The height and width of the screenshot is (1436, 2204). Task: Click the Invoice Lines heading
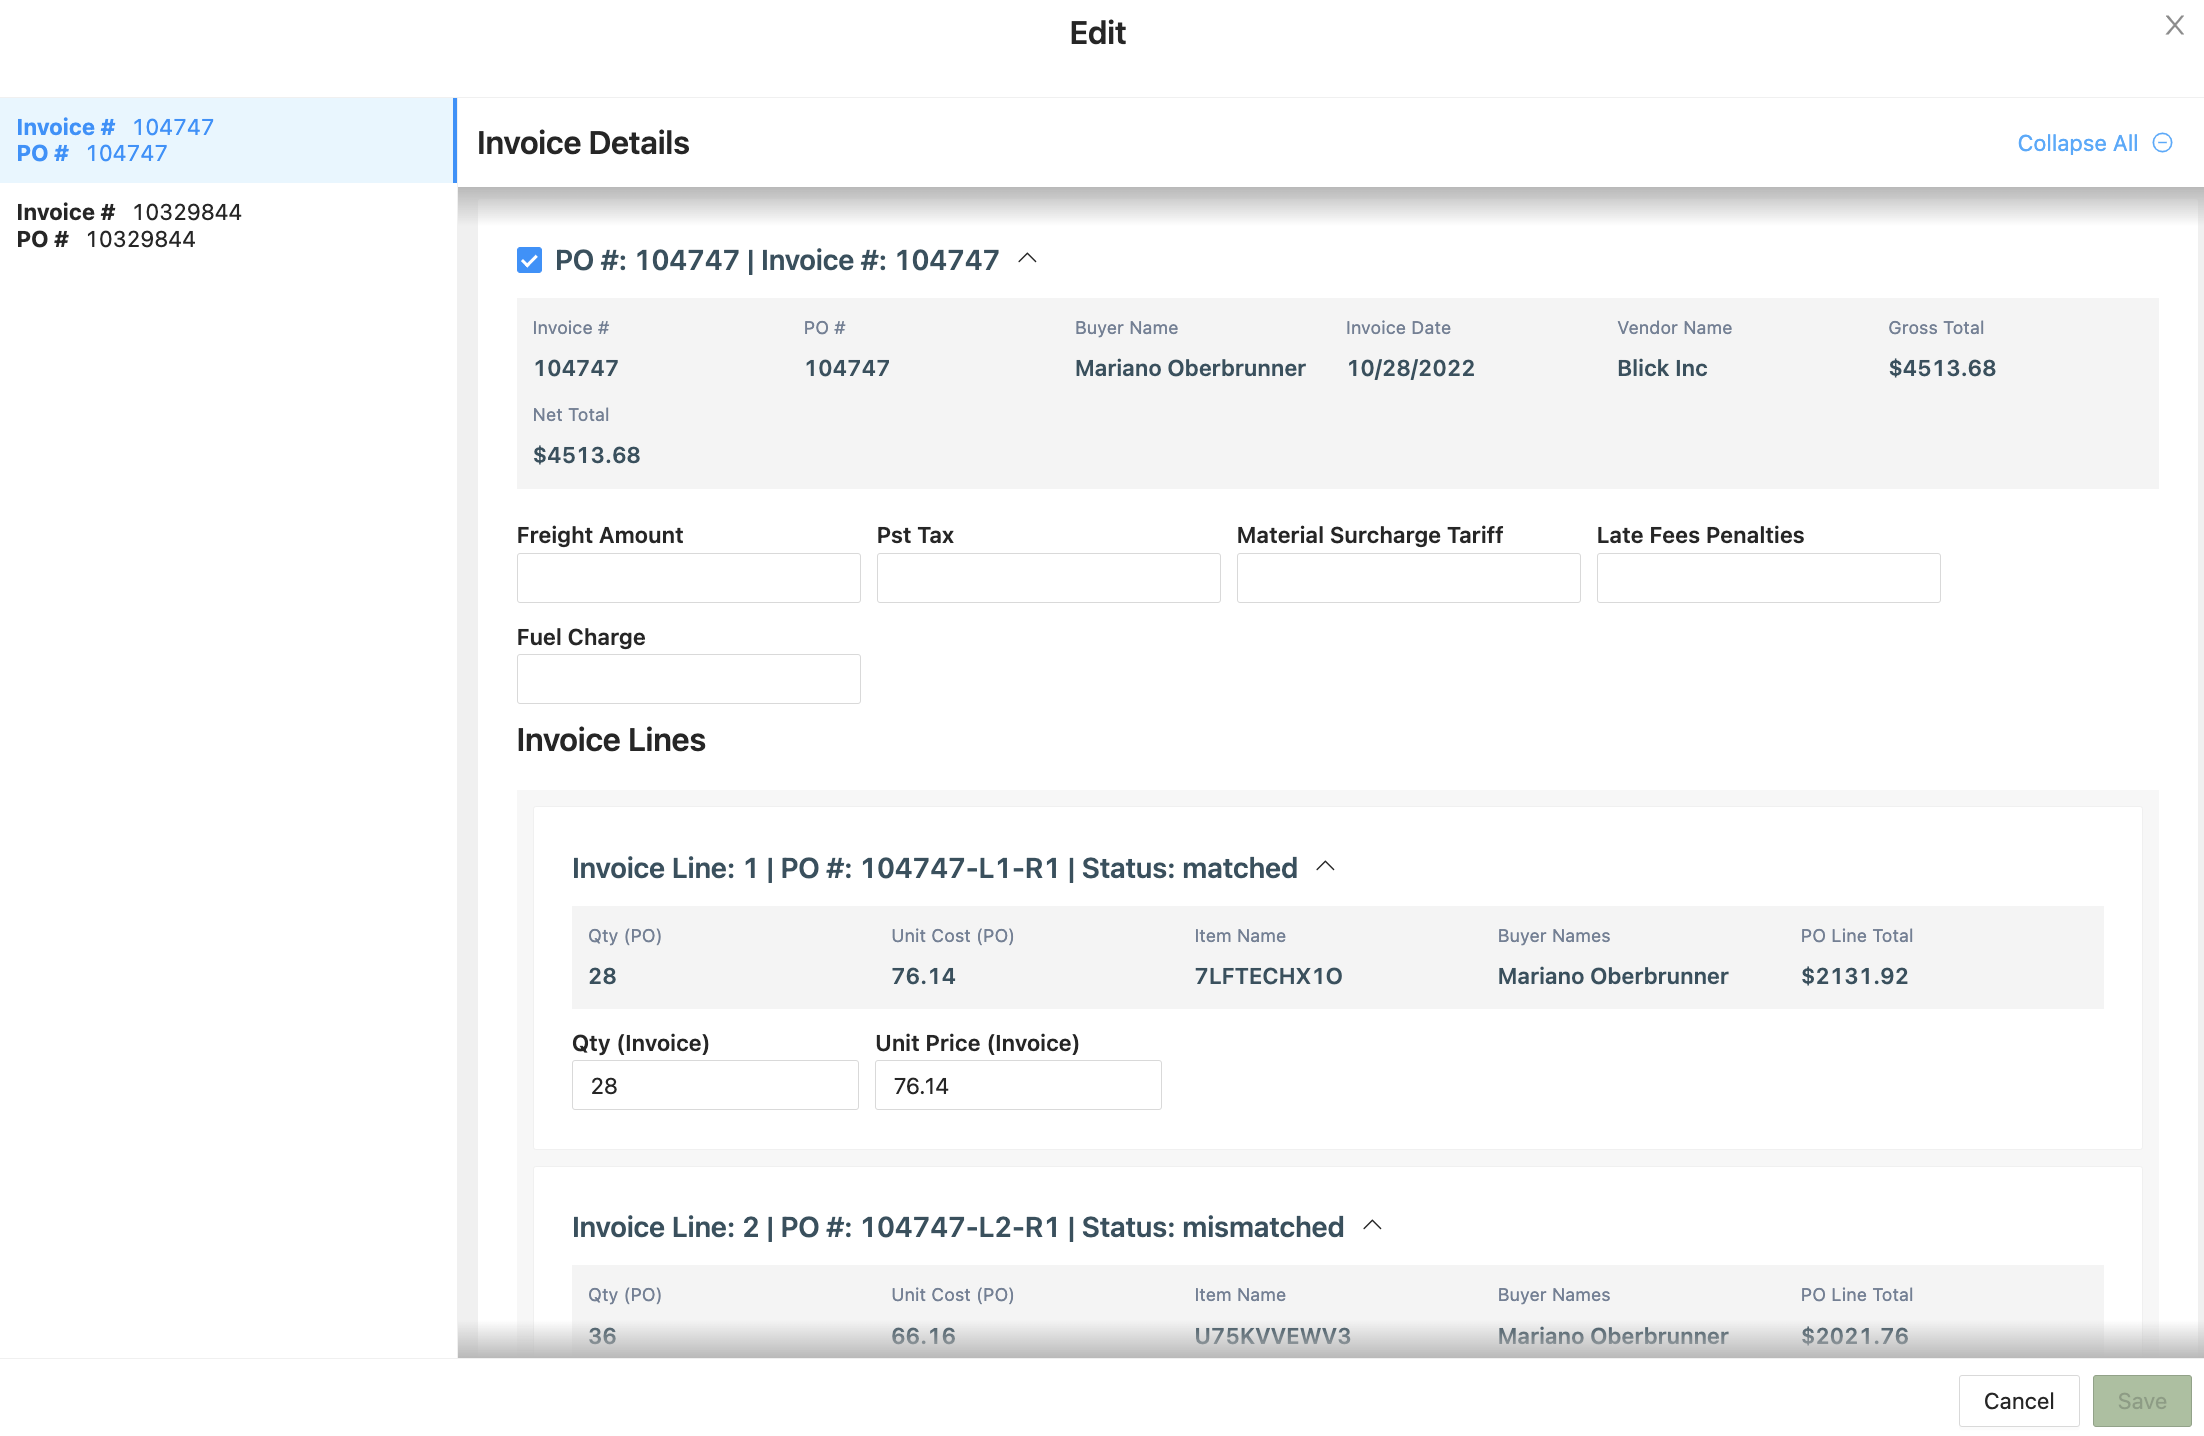coord(611,740)
